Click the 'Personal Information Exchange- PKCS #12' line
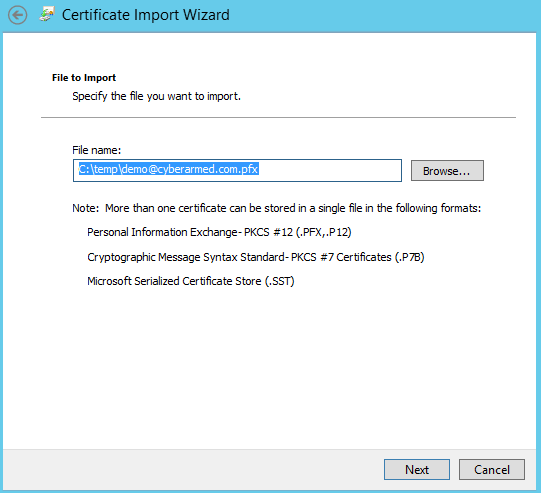 tap(219, 232)
